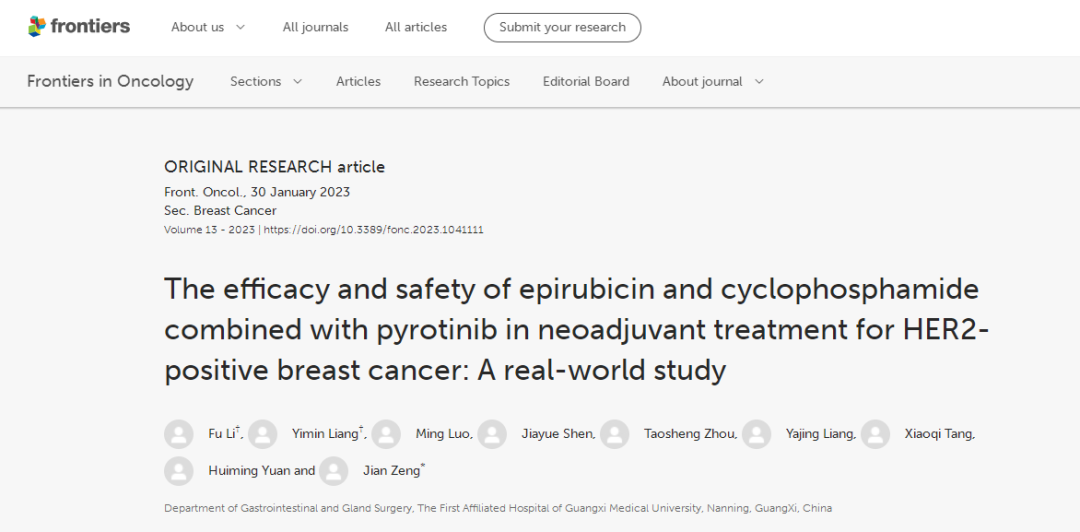The height and width of the screenshot is (532, 1080).
Task: Select the Research Topics tab
Action: pos(461,81)
